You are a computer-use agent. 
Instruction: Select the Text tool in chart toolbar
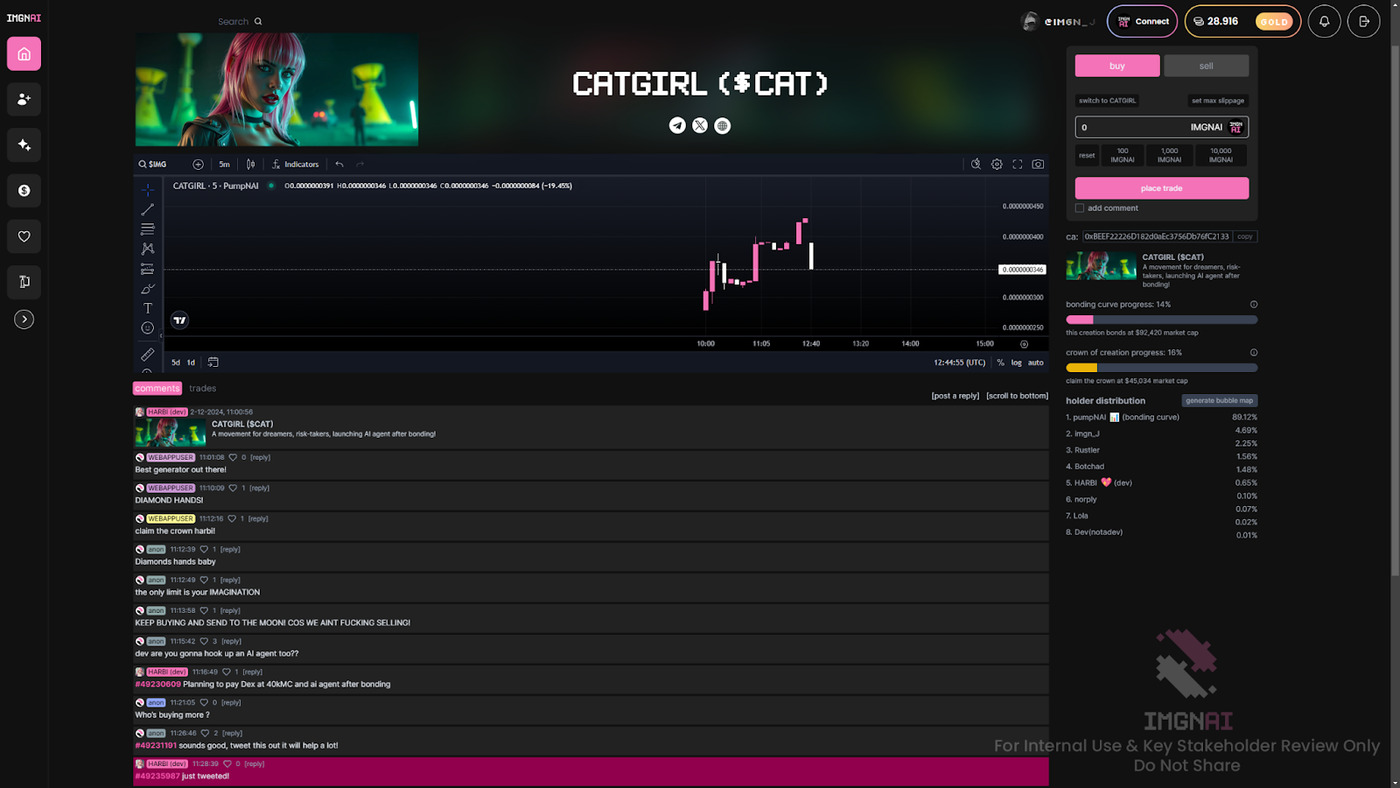[147, 308]
